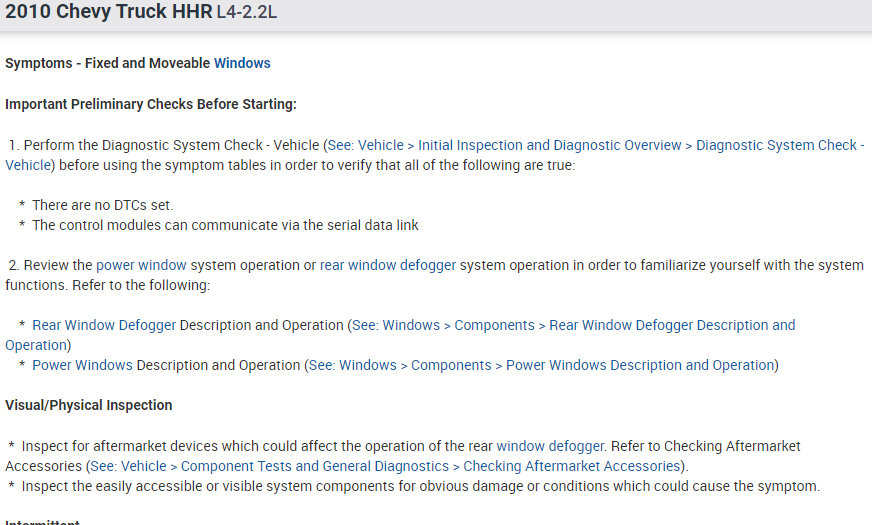Open the Windows link in Symptoms heading
This screenshot has width=872, height=525.
[242, 63]
